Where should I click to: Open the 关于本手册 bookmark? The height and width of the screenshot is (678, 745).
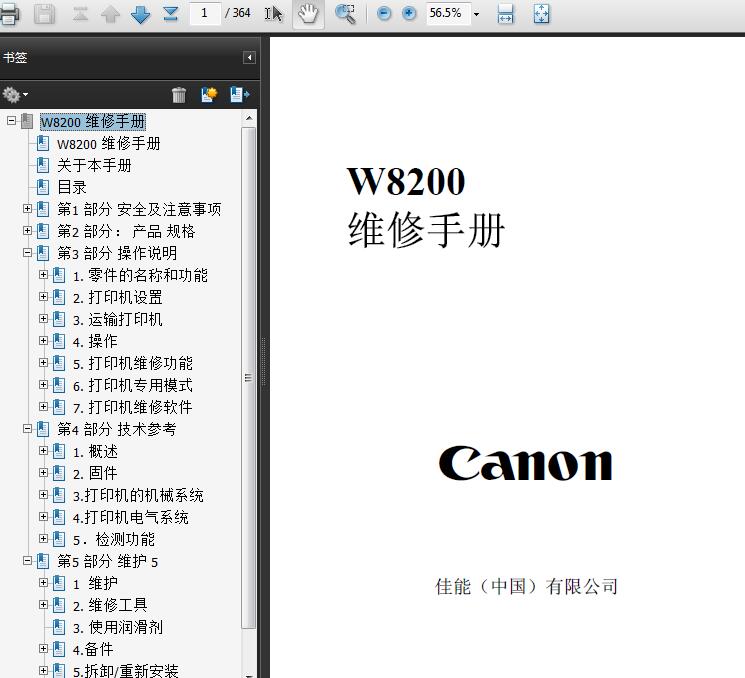(x=93, y=165)
